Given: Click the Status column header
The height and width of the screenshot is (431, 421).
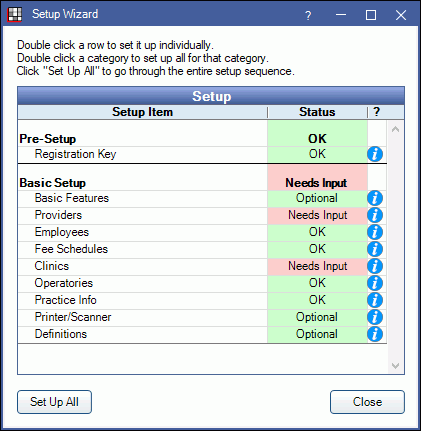Looking at the screenshot, I should click(x=317, y=112).
